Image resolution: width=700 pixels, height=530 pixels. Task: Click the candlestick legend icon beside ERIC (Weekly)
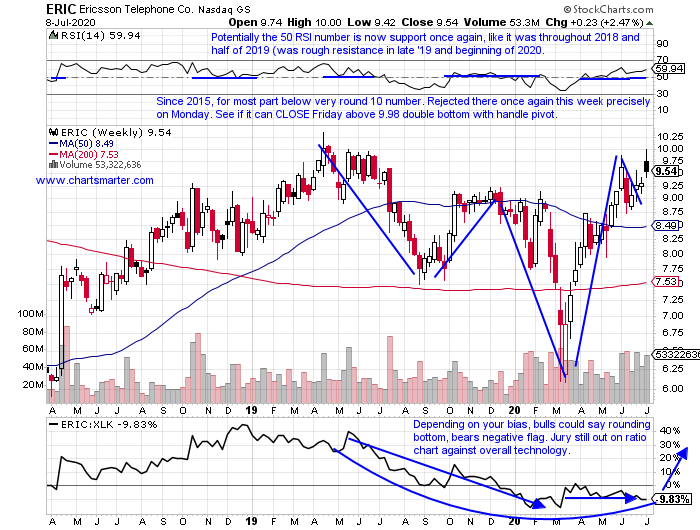coord(53,132)
